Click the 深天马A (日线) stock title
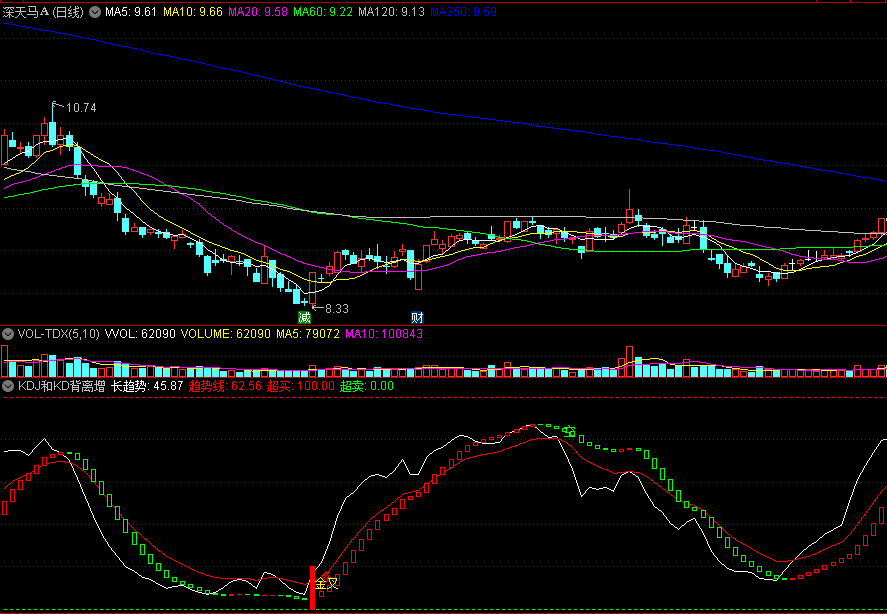This screenshot has width=887, height=614. coord(43,12)
